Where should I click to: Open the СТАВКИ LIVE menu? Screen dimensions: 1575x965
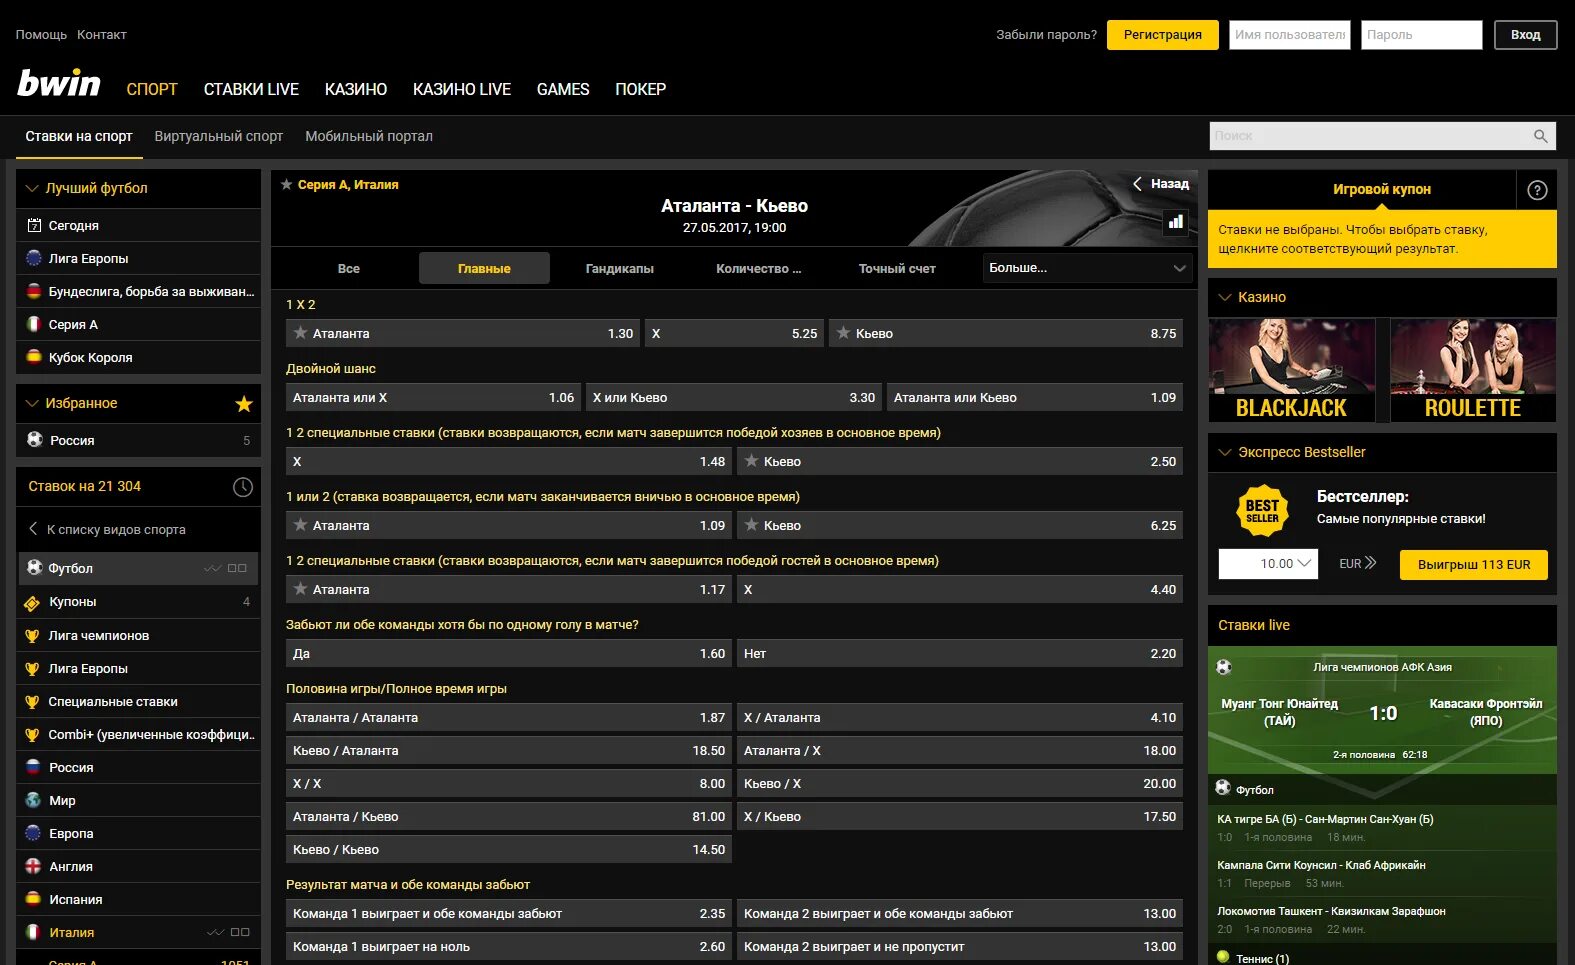[x=251, y=89]
